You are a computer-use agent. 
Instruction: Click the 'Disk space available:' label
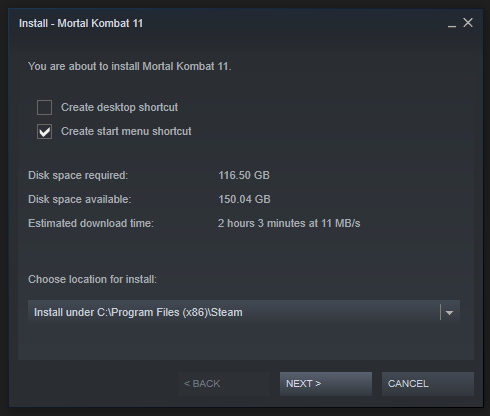pyautogui.click(x=80, y=199)
